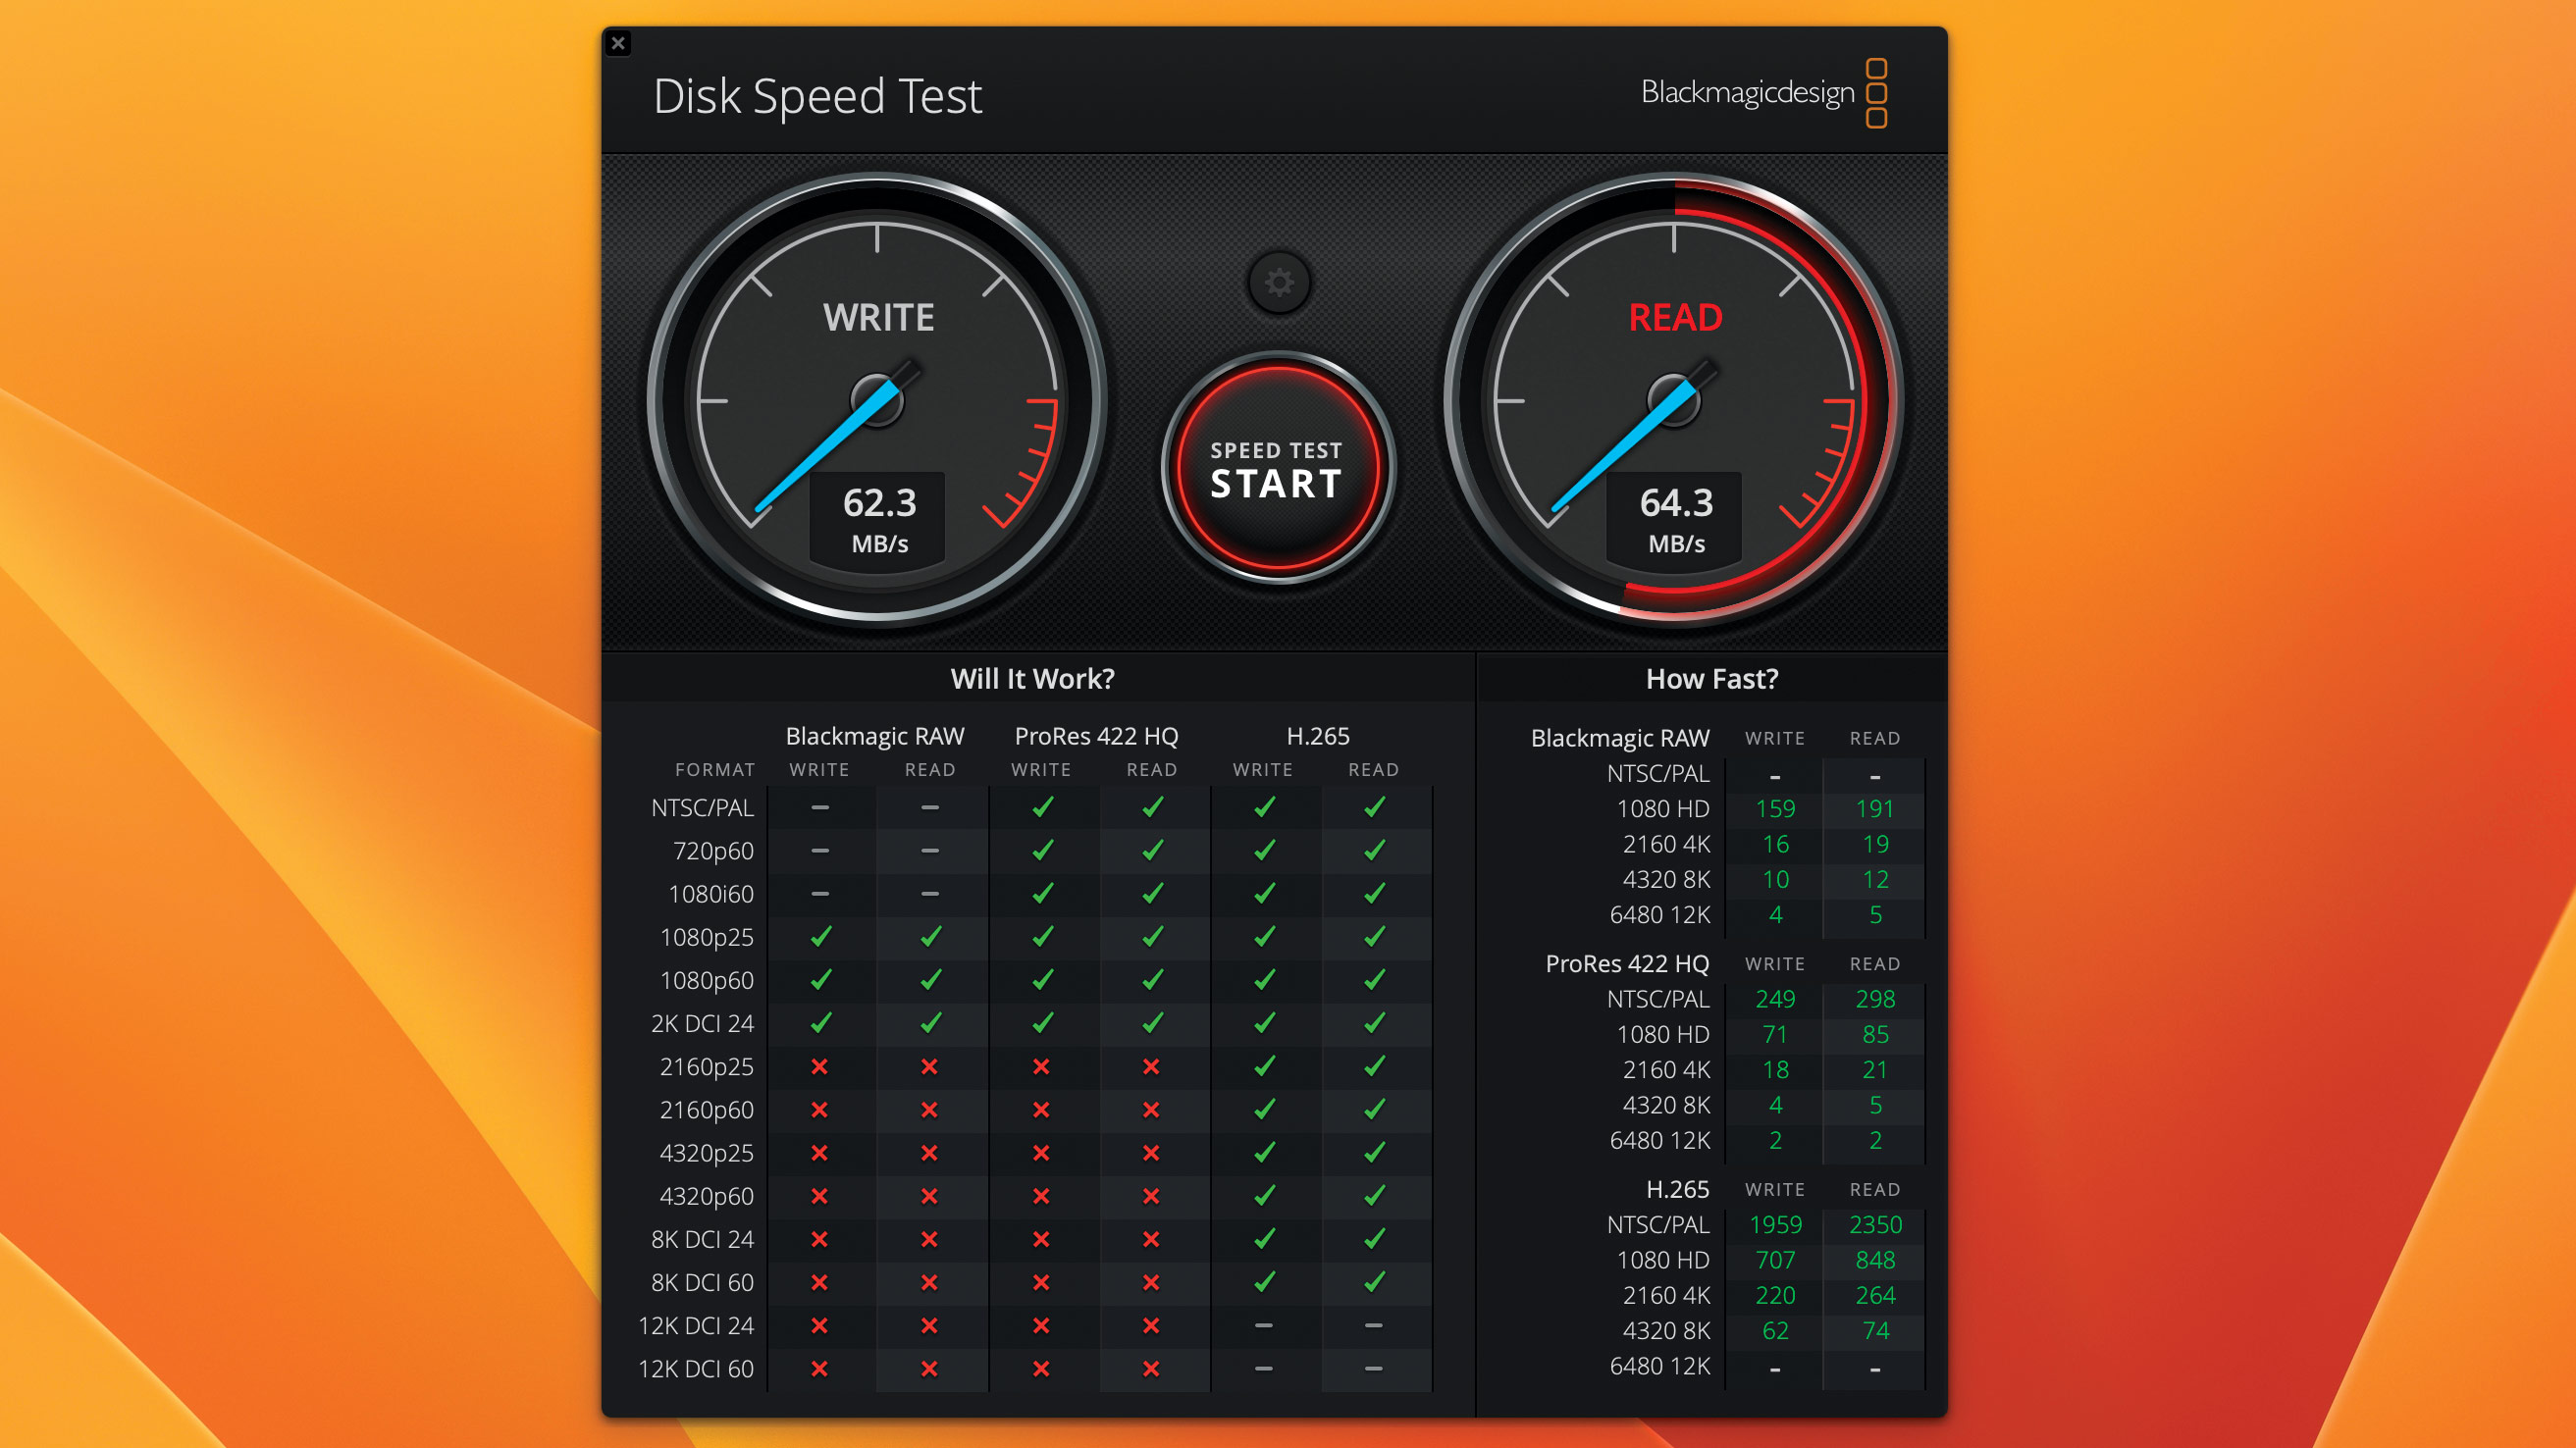Click the Disk Speed Test title text
The height and width of the screenshot is (1448, 2576).
[817, 97]
